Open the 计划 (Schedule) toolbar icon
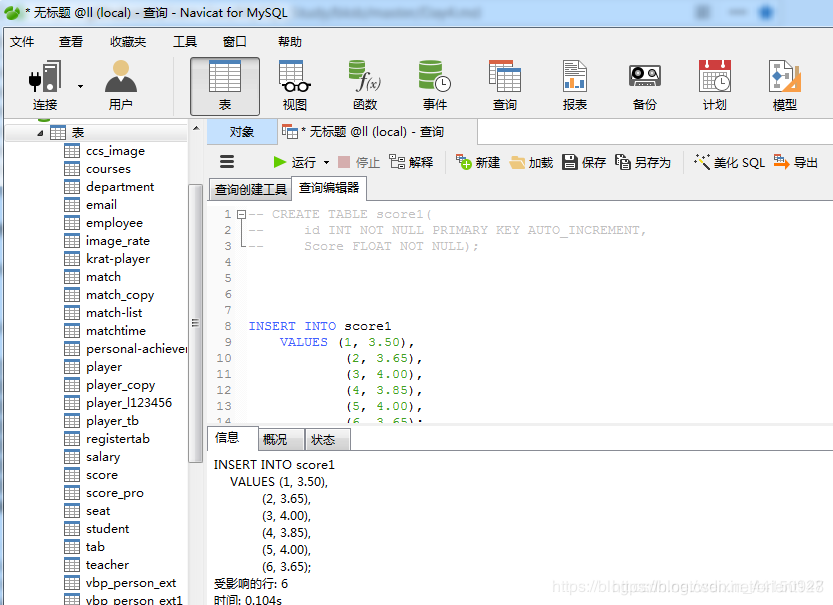The image size is (833, 605). tap(715, 85)
